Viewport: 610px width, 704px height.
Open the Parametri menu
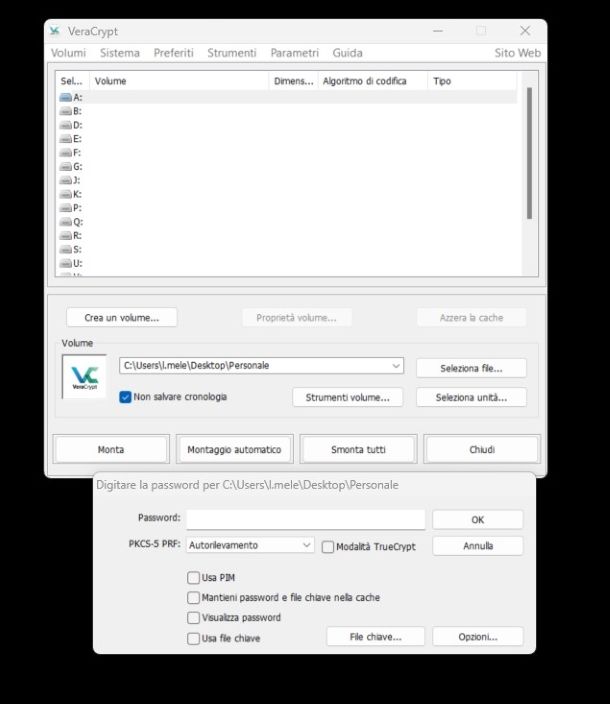pos(294,53)
